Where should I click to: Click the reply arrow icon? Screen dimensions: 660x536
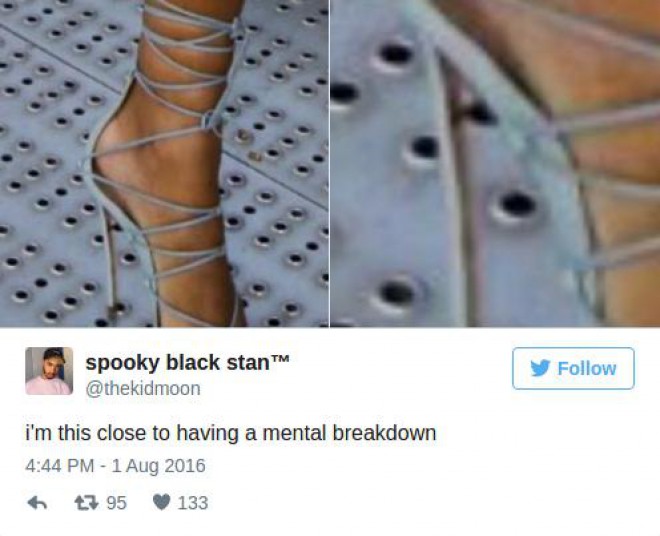coord(37,503)
